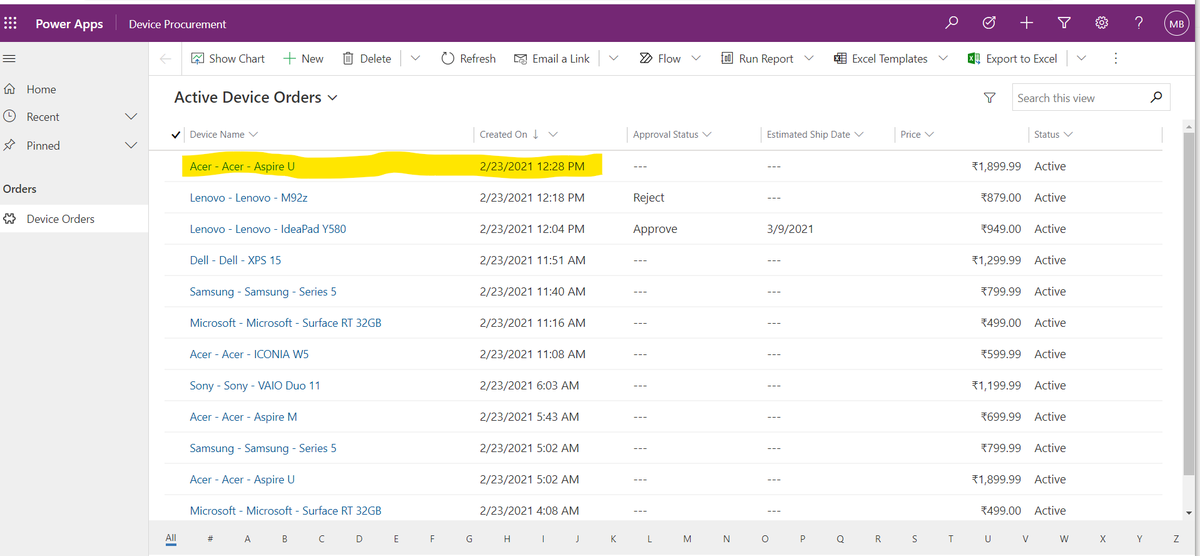The image size is (1200, 556).
Task: Click Show Chart command
Action: click(x=228, y=59)
